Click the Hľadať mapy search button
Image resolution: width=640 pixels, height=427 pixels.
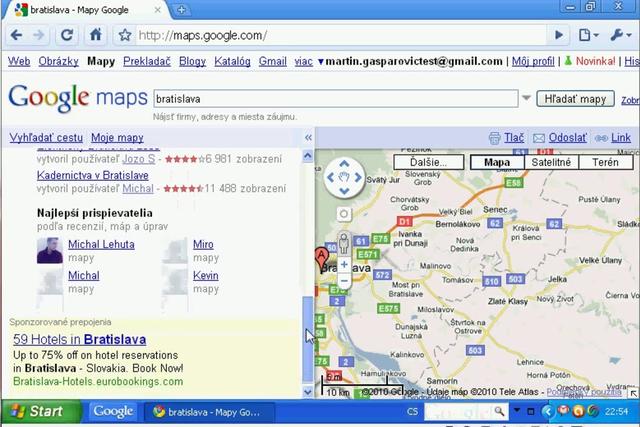(x=575, y=99)
